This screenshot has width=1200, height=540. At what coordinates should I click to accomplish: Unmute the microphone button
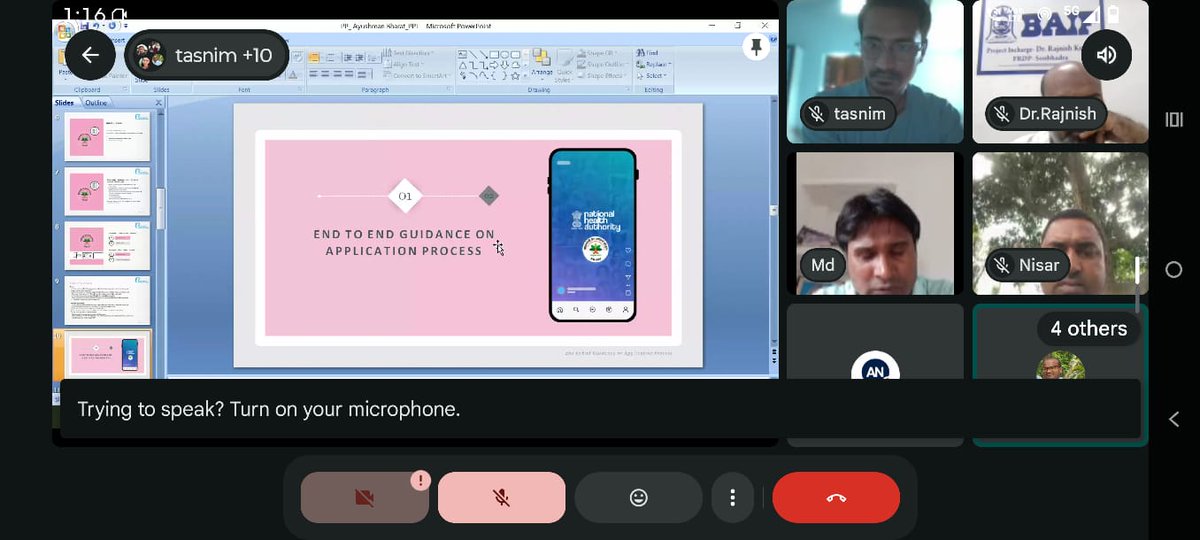(501, 498)
